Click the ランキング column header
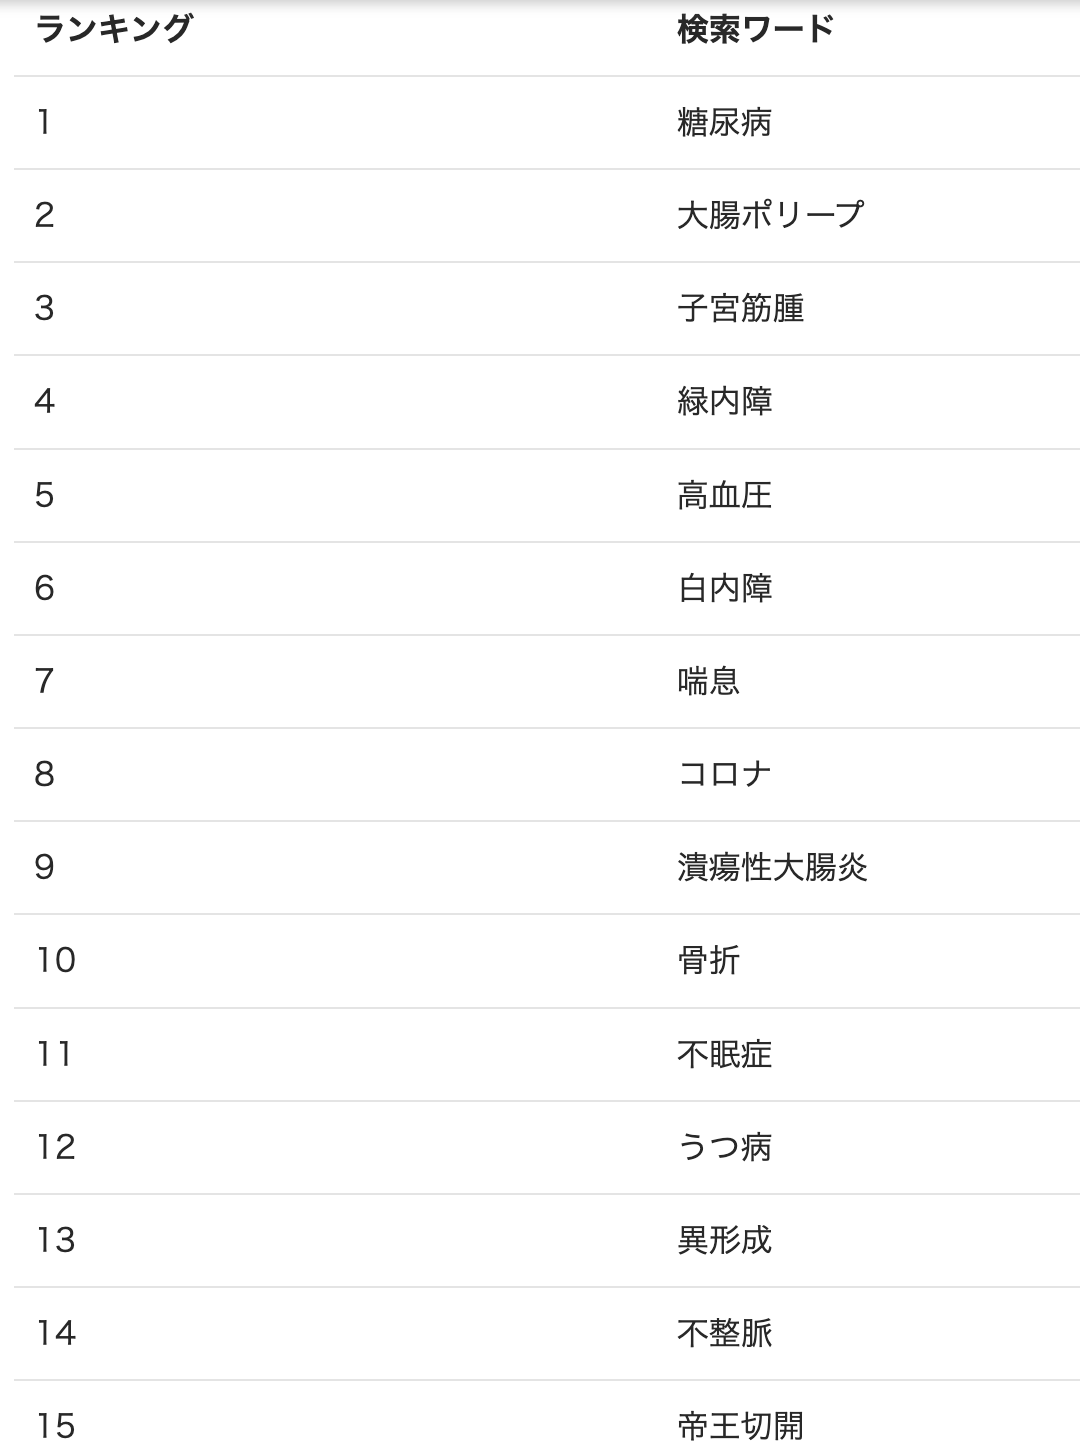The height and width of the screenshot is (1456, 1080). (112, 30)
